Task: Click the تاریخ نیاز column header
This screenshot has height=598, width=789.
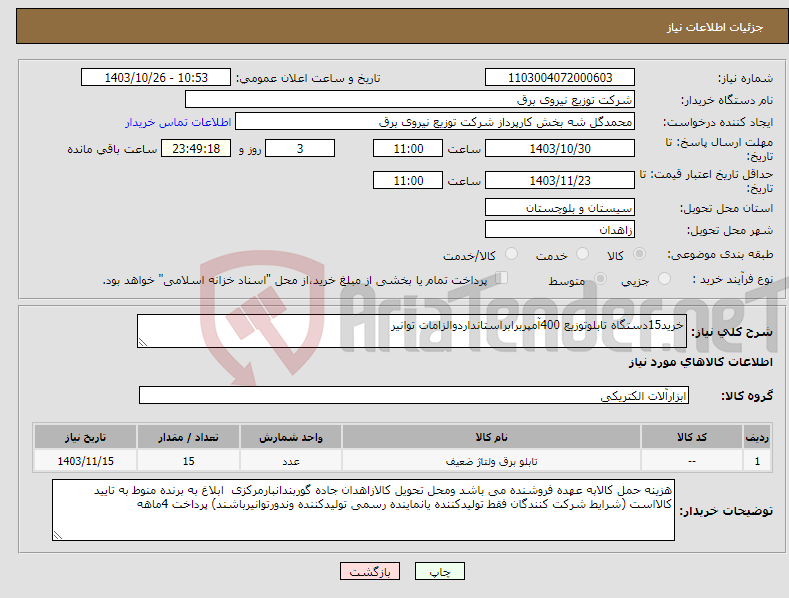Action: pos(86,437)
